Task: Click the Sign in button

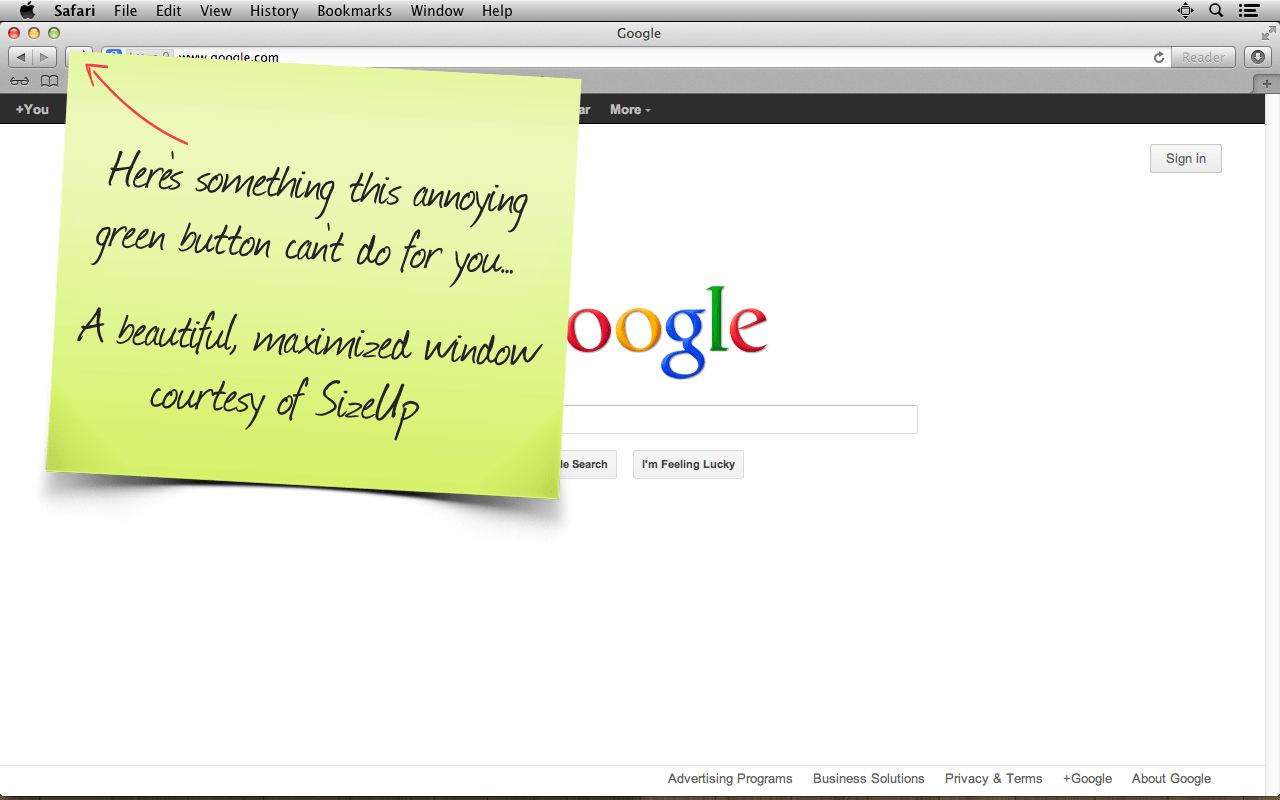Action: [1185, 158]
